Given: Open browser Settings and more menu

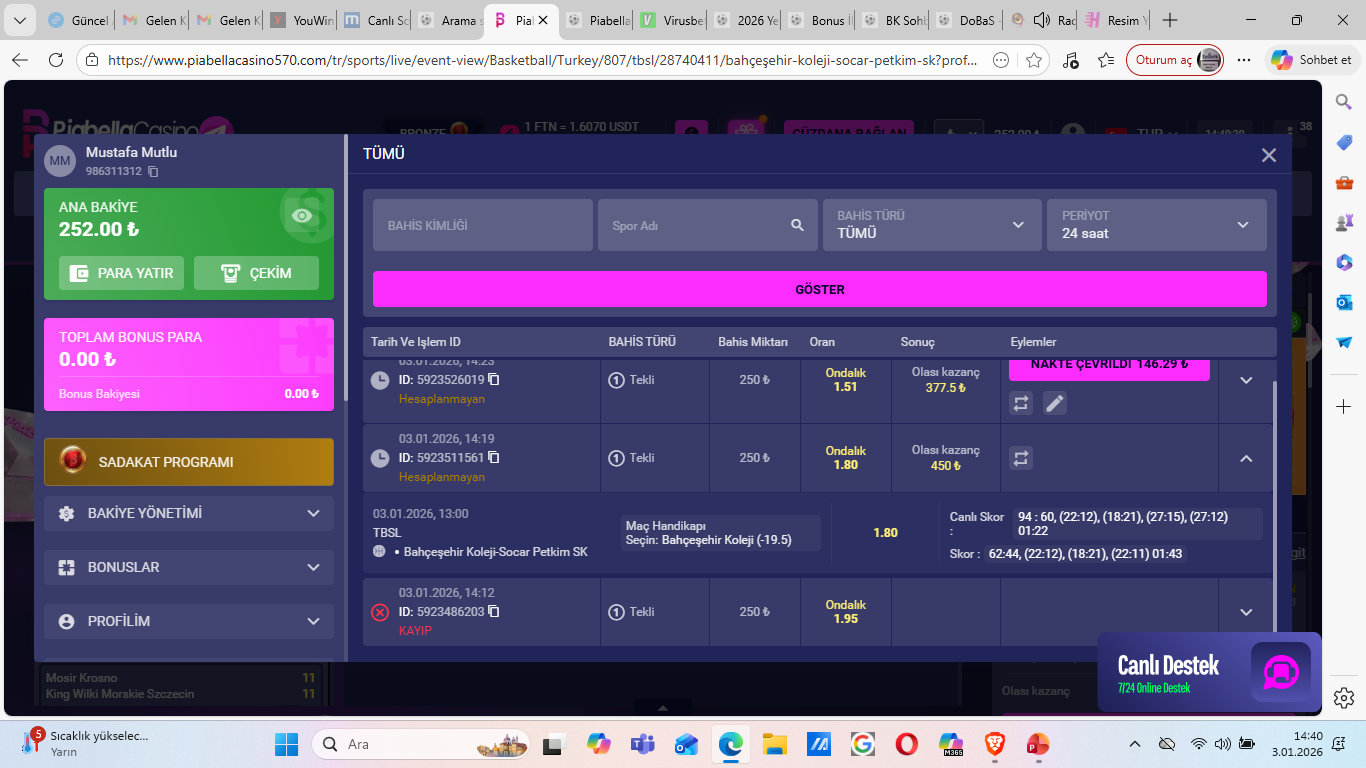Looking at the screenshot, I should (1244, 60).
